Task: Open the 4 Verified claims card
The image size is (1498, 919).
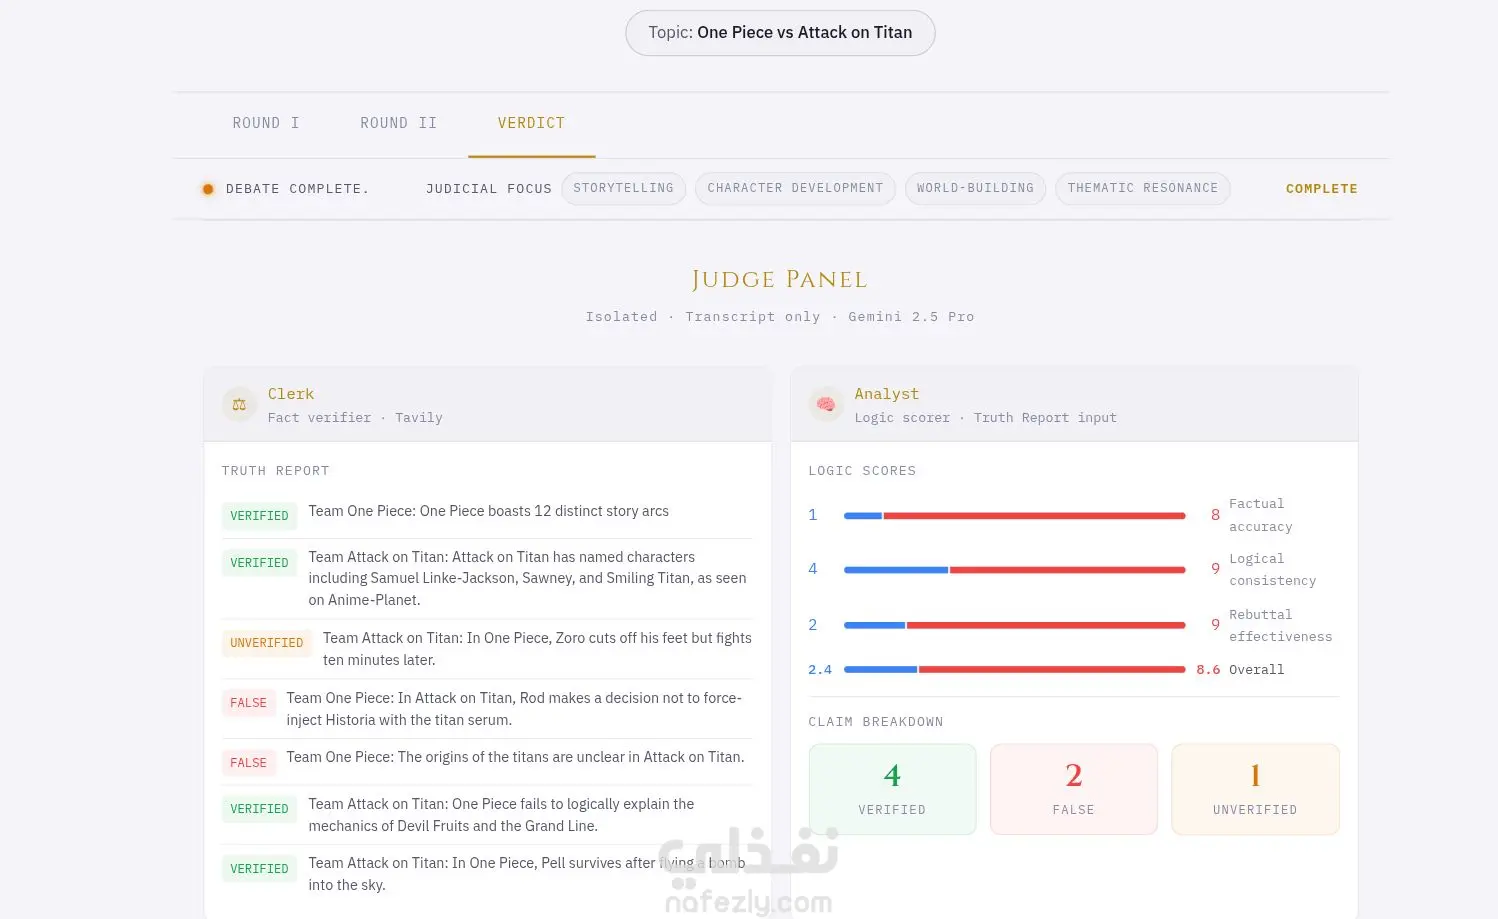Action: (x=892, y=789)
